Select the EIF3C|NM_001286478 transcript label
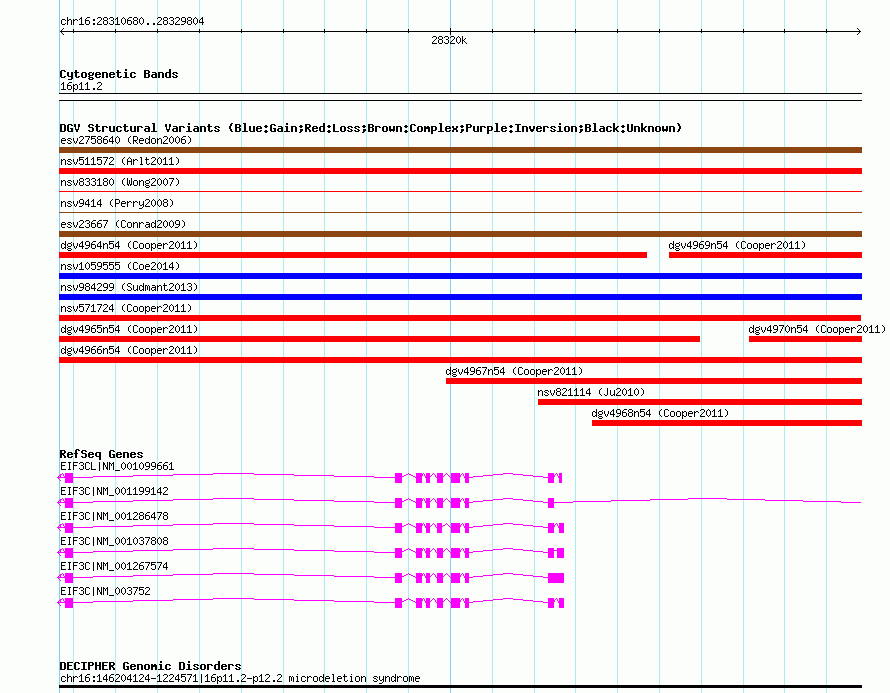This screenshot has width=890, height=693. (114, 516)
